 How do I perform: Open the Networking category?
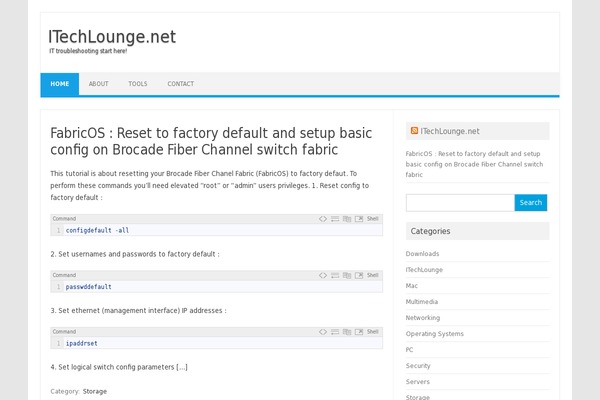click(x=423, y=318)
